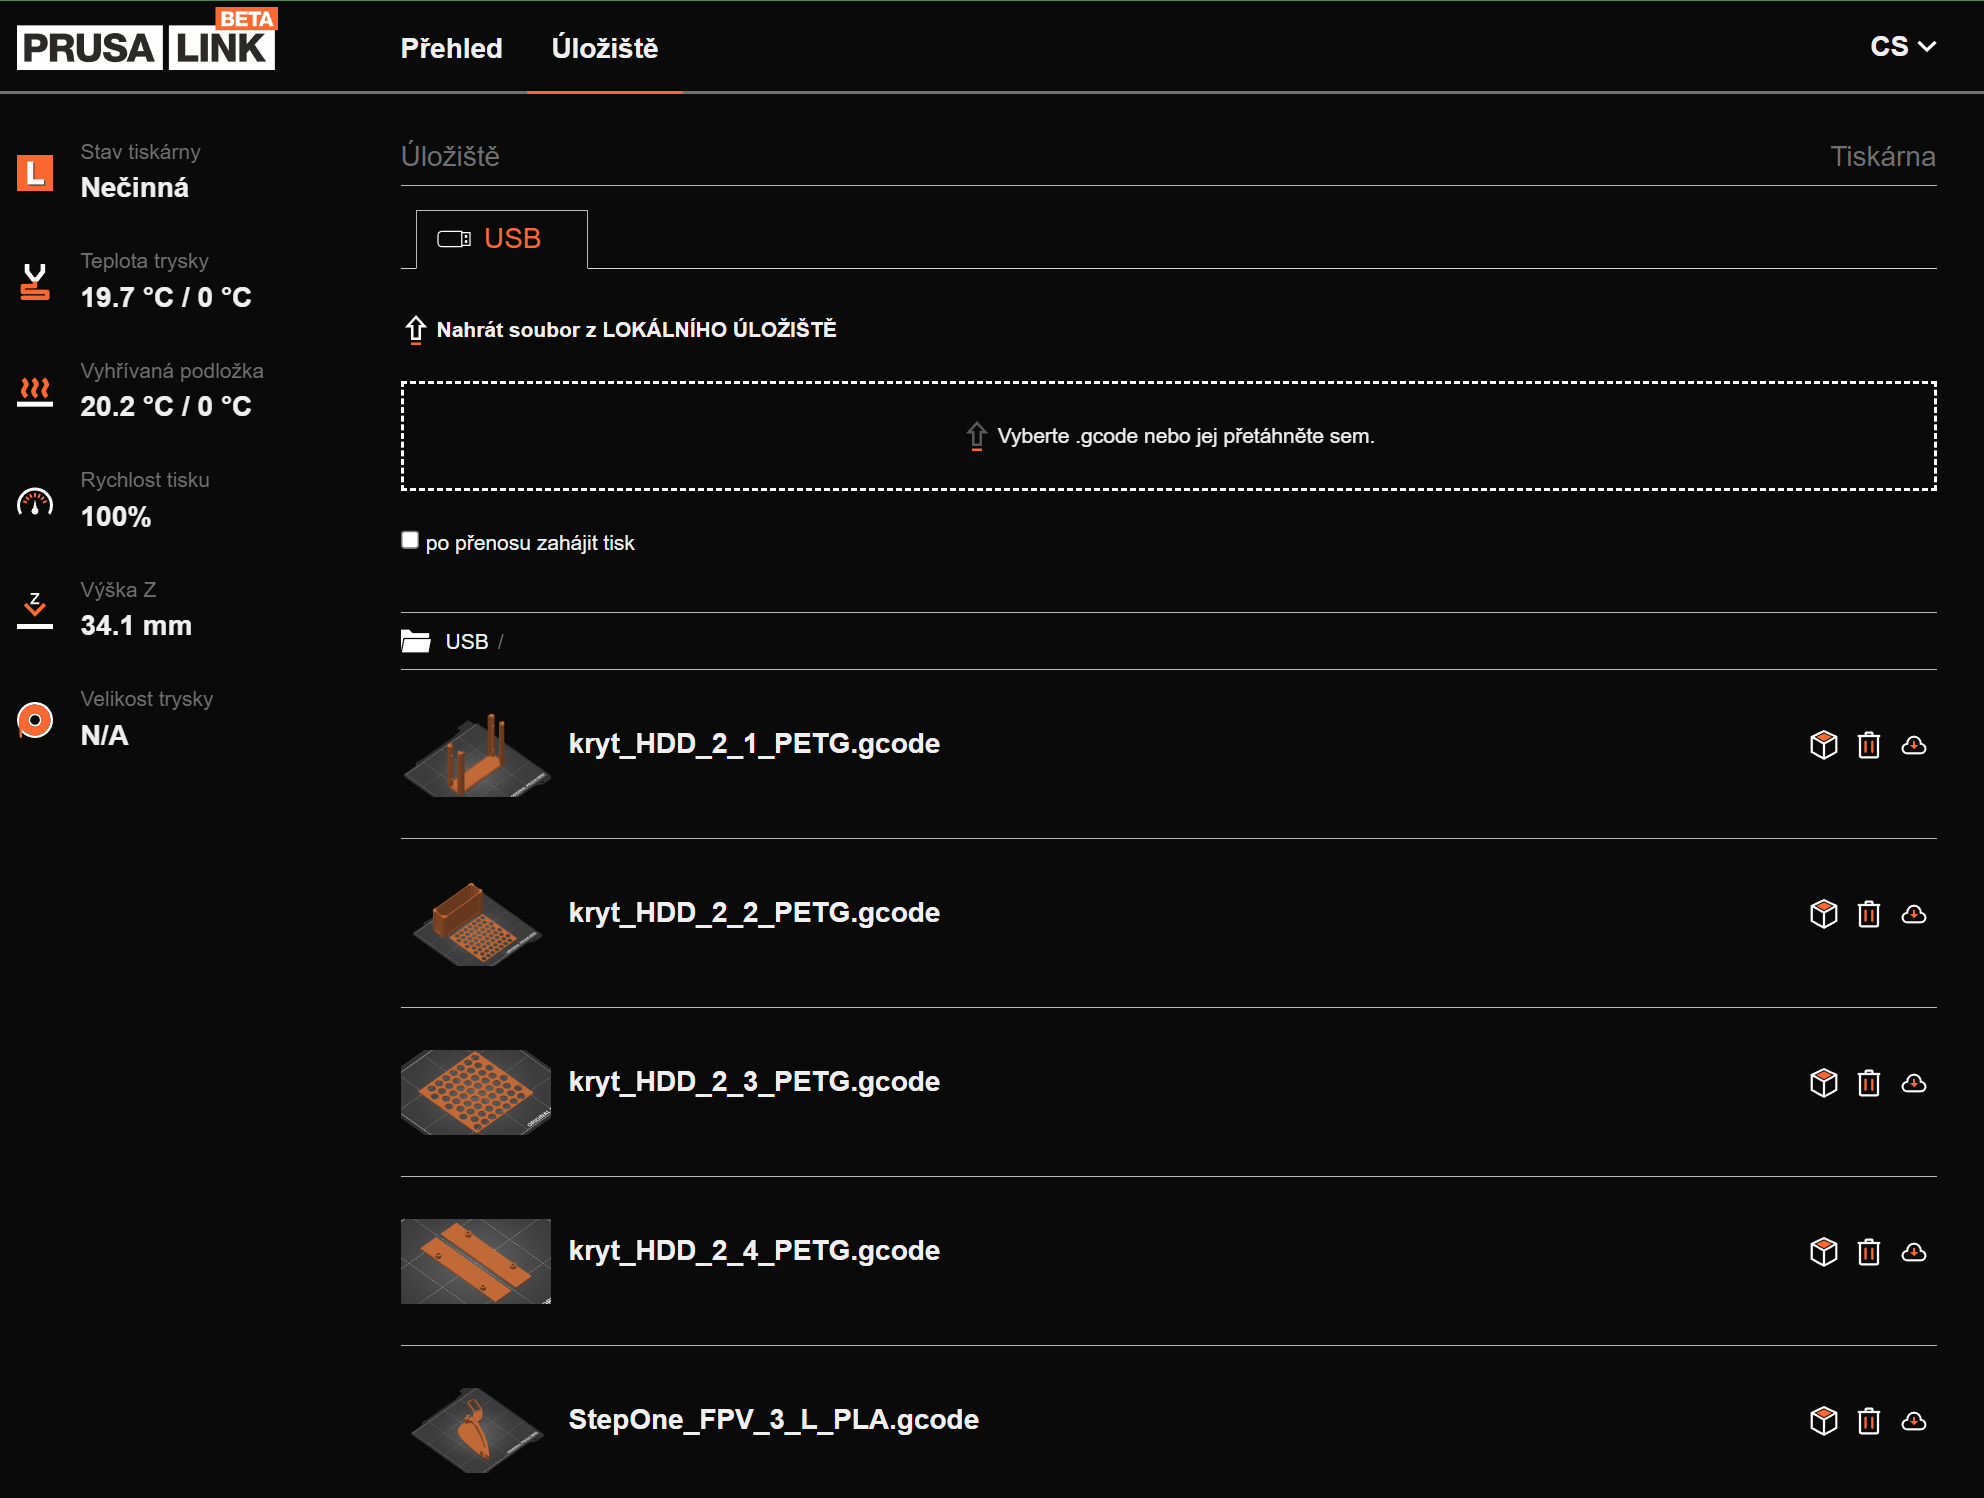Click the kryt_HDD_2_2_PETG.gcode thumbnail
The height and width of the screenshot is (1498, 1984).
[476, 922]
